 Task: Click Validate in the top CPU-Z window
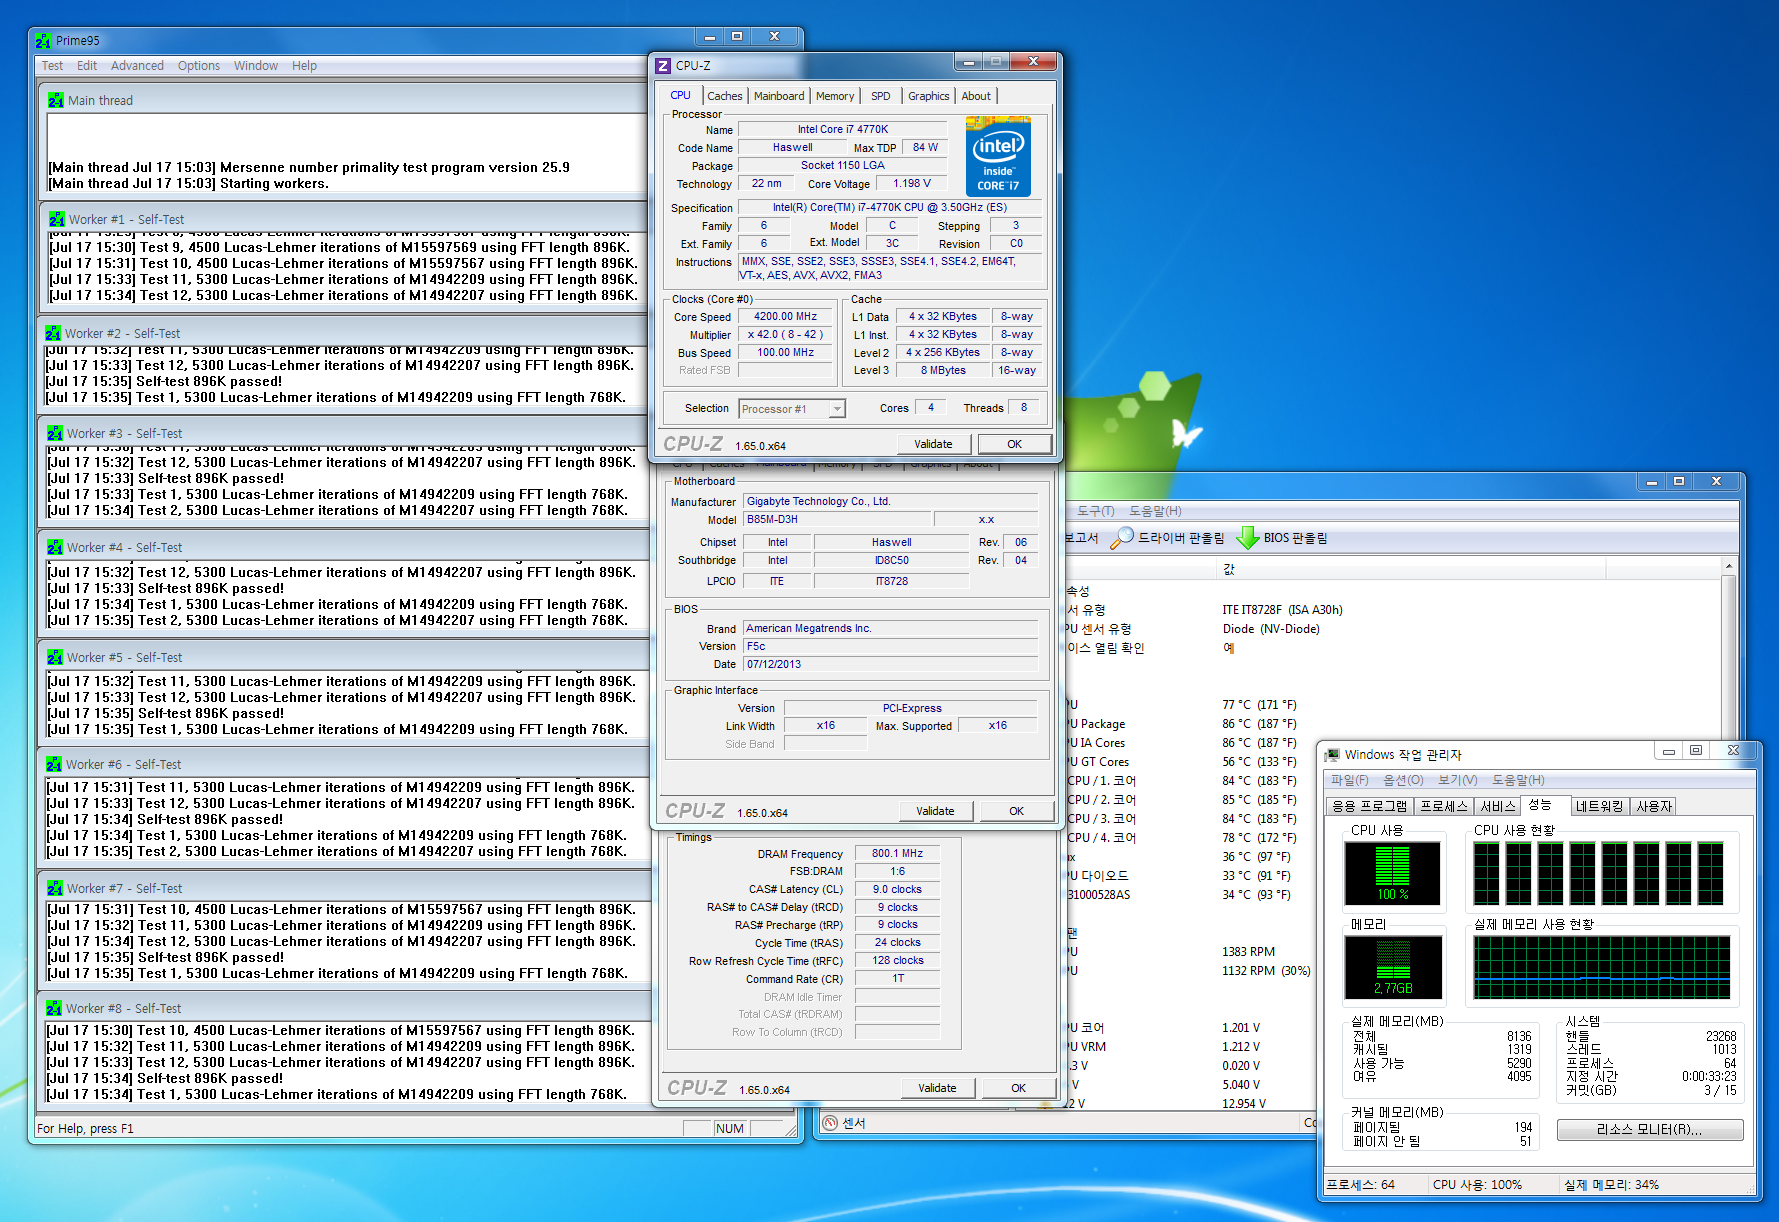point(933,444)
